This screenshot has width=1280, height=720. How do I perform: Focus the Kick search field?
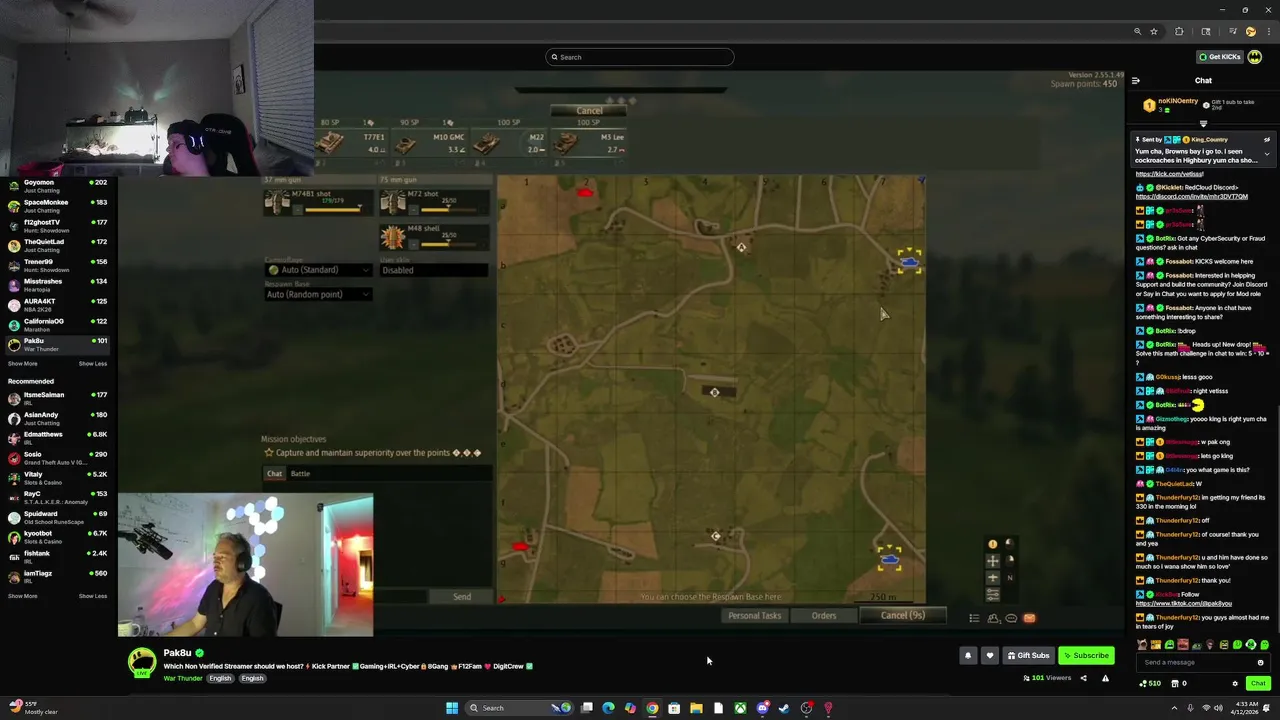click(x=640, y=57)
